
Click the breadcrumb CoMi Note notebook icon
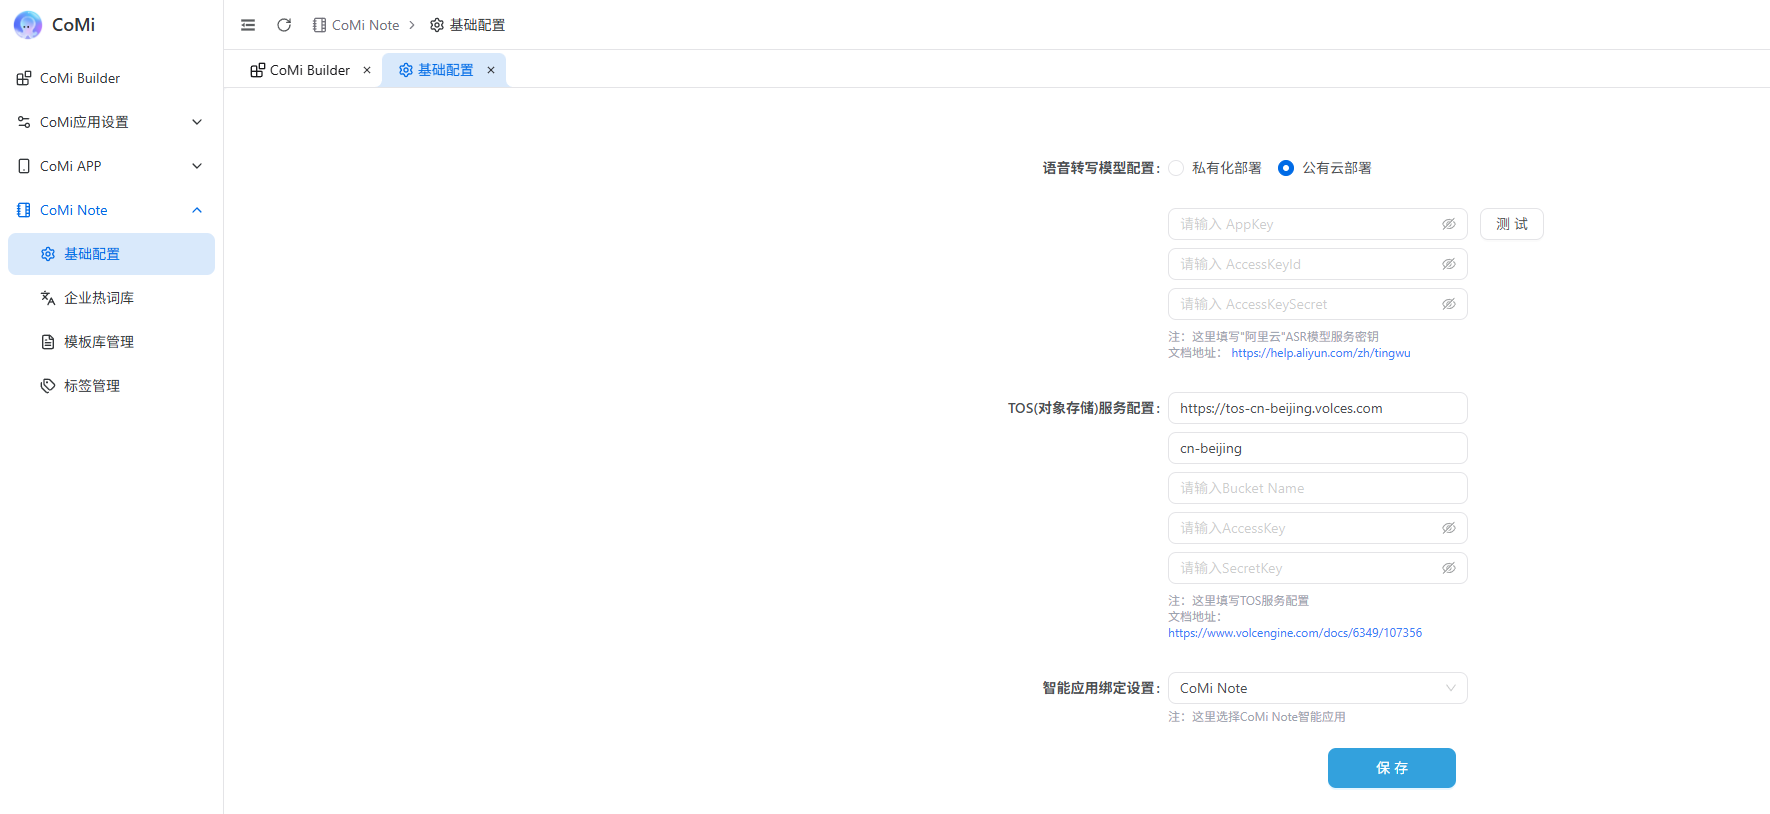click(319, 25)
